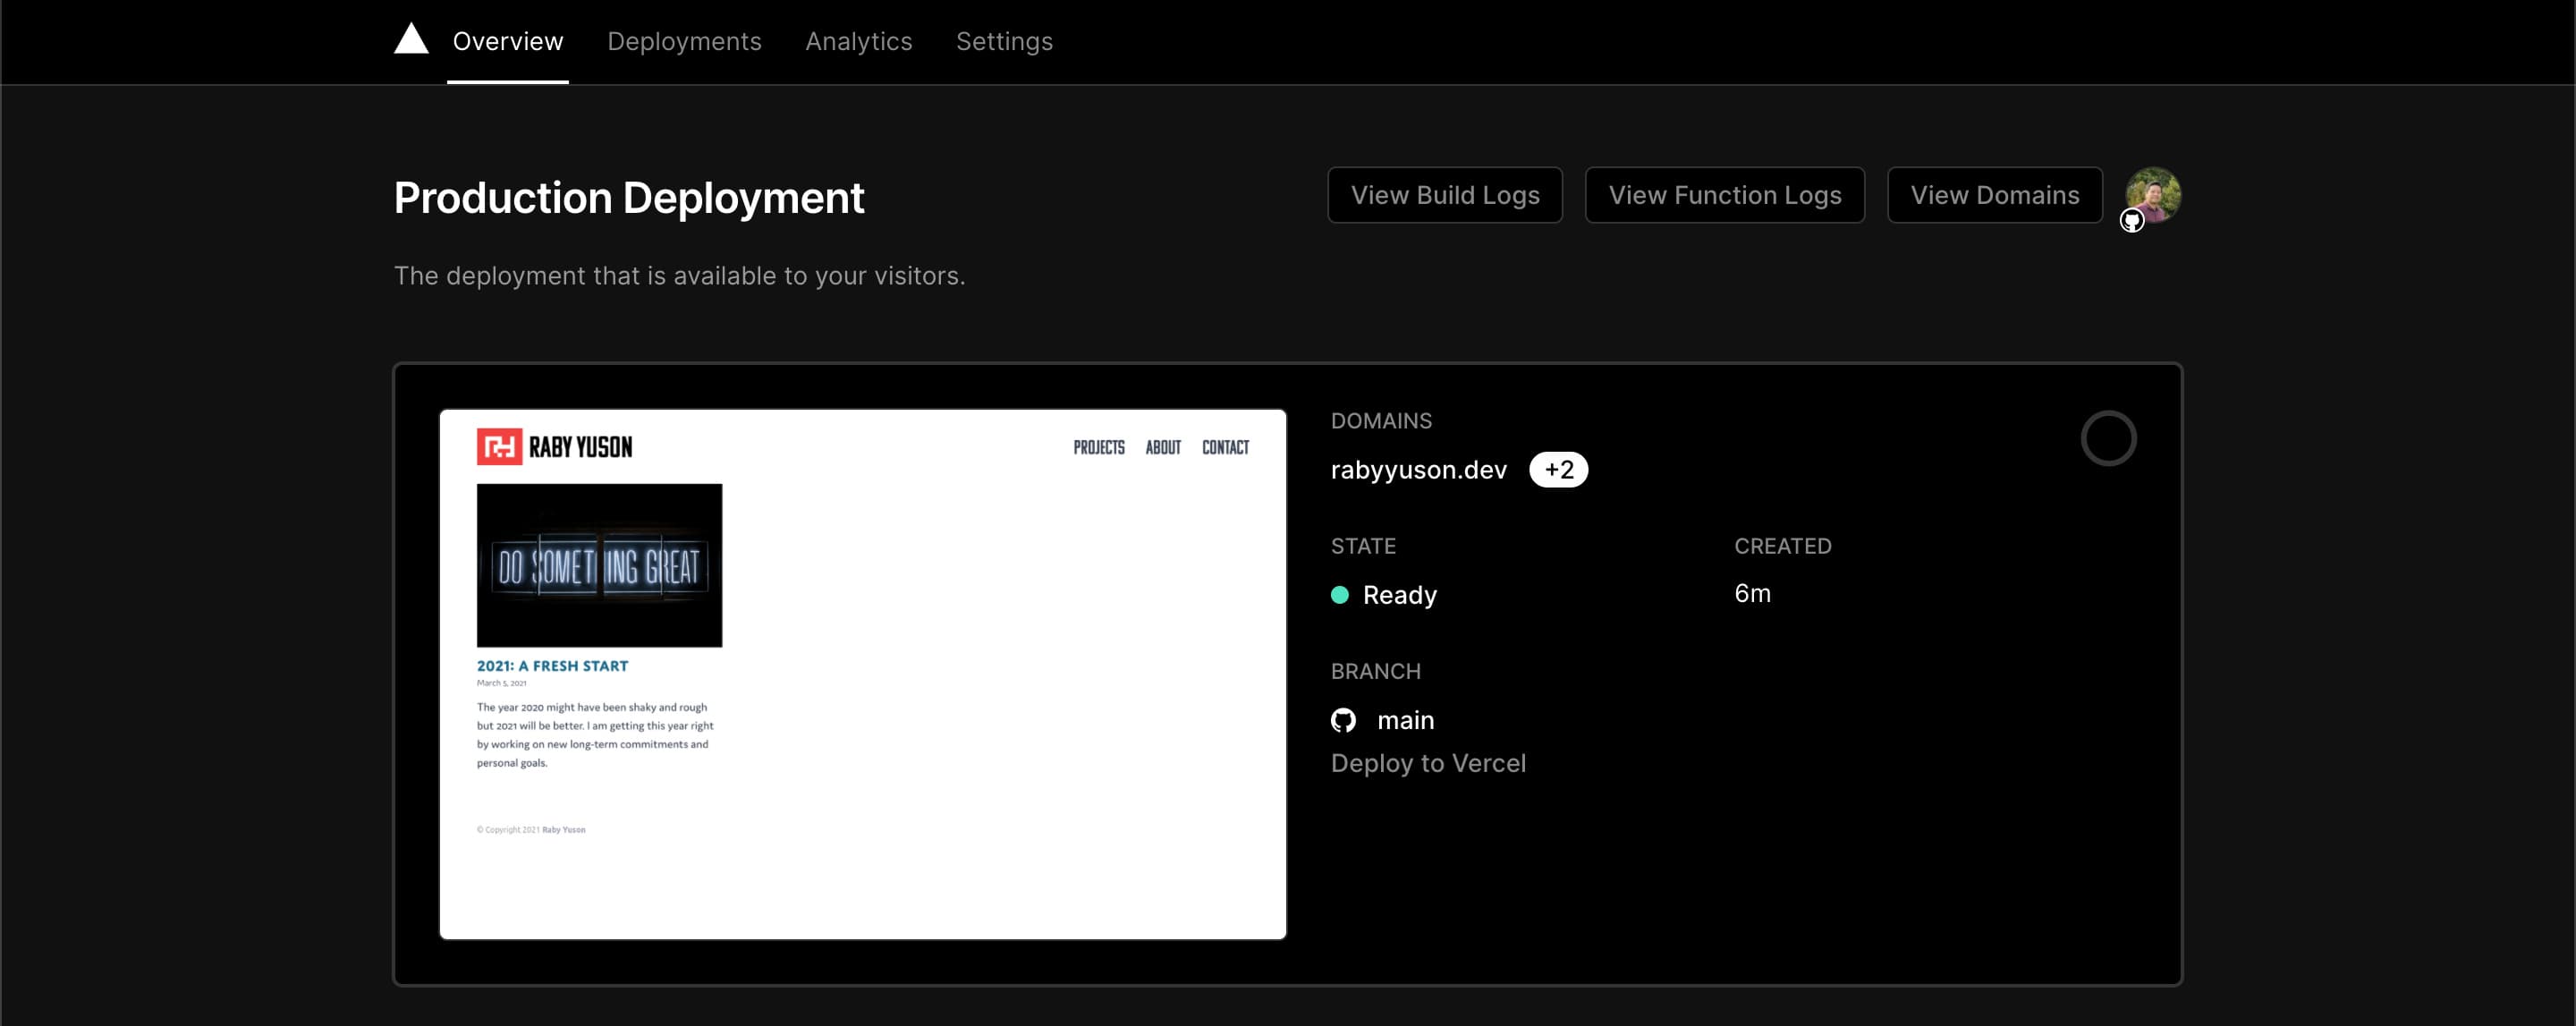Click View Build Logs button
The image size is (2576, 1026).
click(x=1444, y=195)
